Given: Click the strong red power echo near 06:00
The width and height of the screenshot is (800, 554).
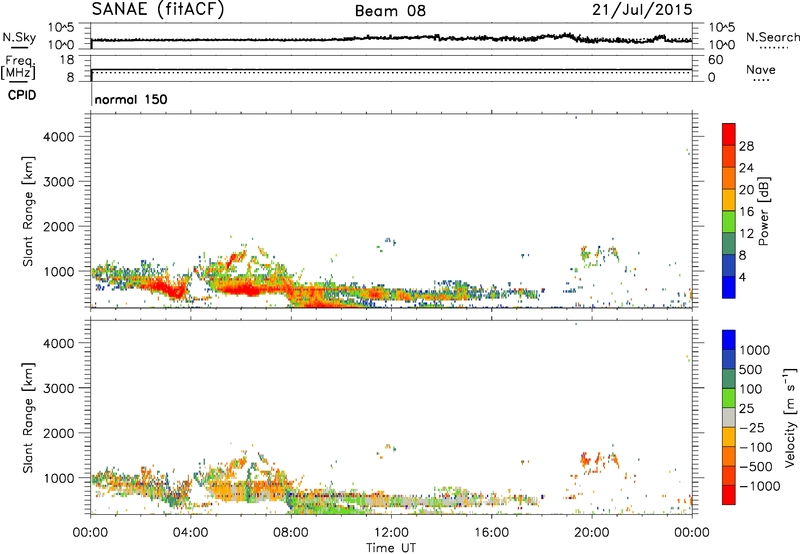Looking at the screenshot, I should point(245,290).
